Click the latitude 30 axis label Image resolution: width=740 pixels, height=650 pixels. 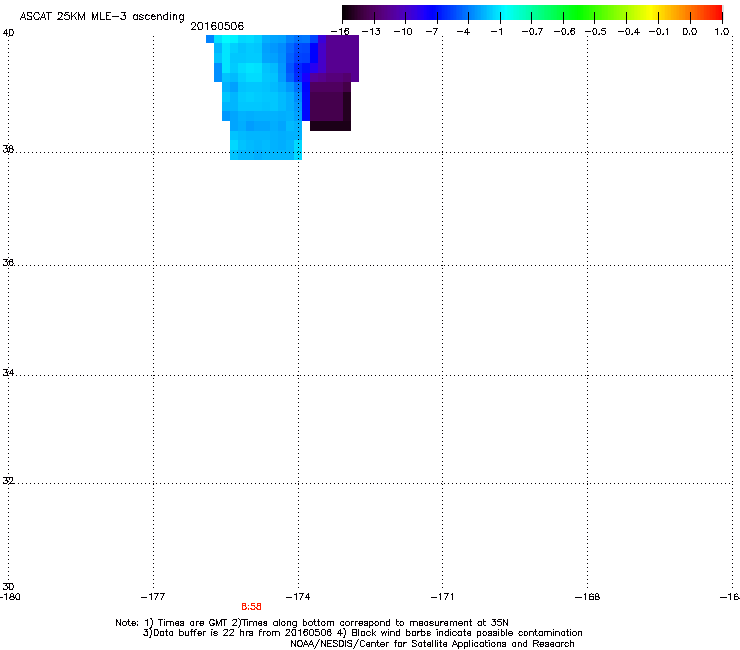pyautogui.click(x=8, y=587)
